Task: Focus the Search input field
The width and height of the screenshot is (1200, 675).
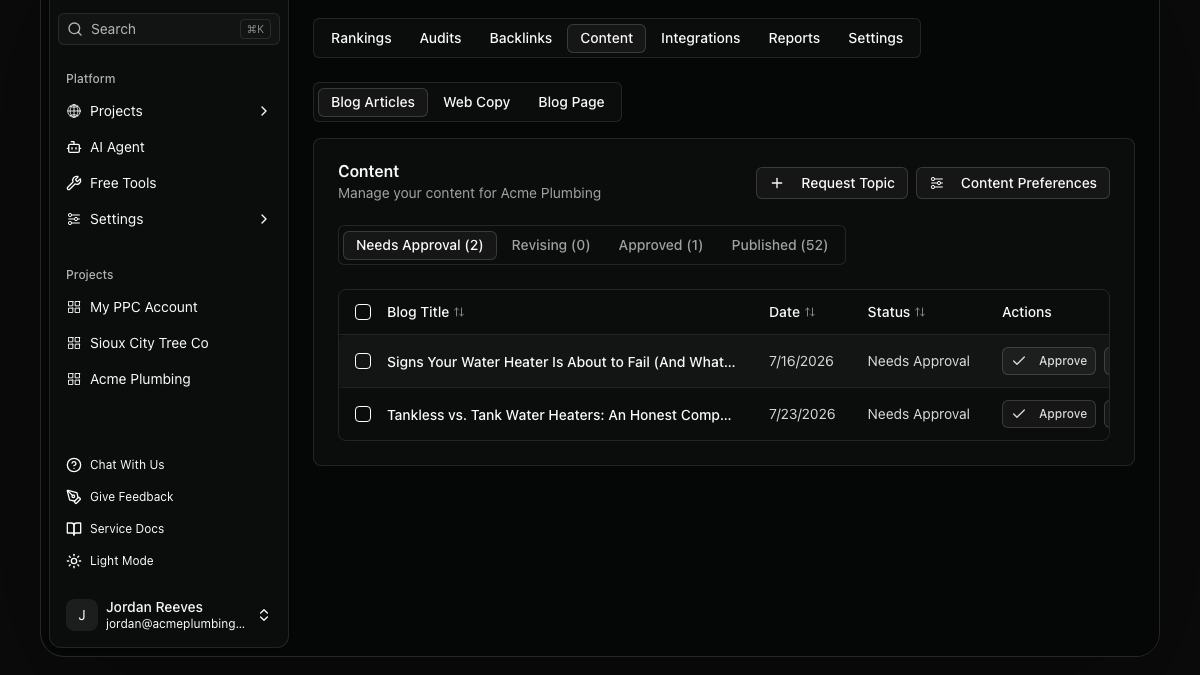Action: (x=169, y=29)
